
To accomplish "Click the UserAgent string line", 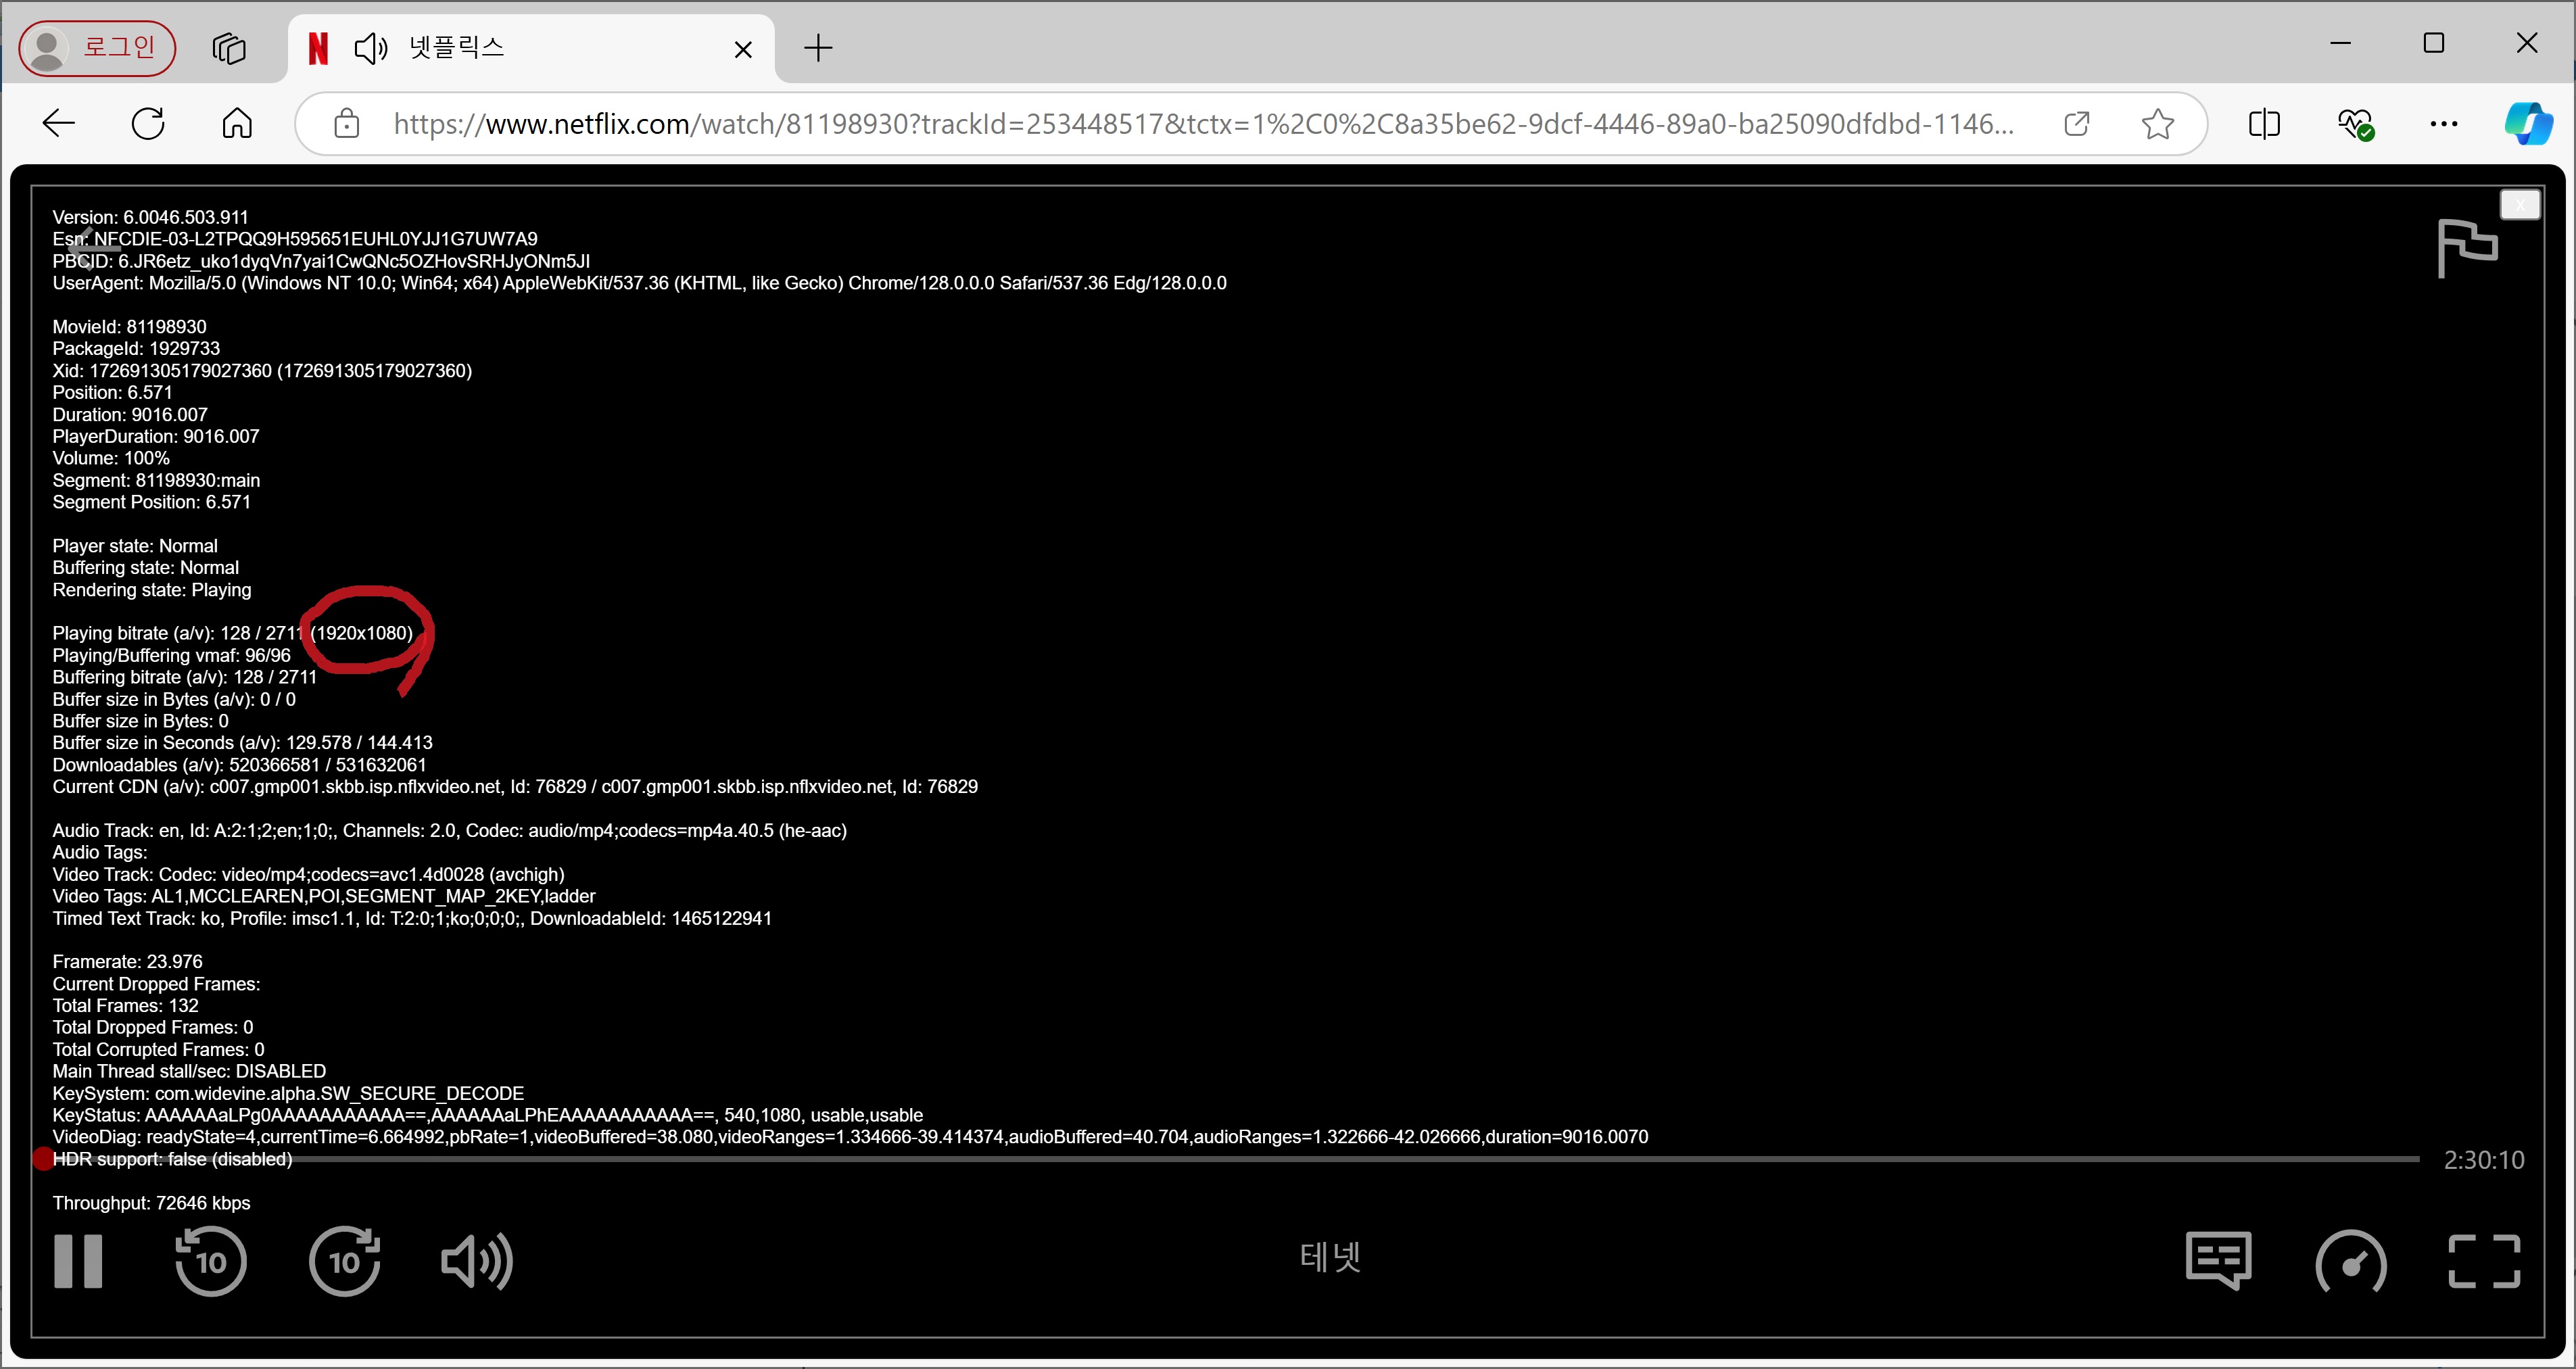I will pyautogui.click(x=639, y=283).
